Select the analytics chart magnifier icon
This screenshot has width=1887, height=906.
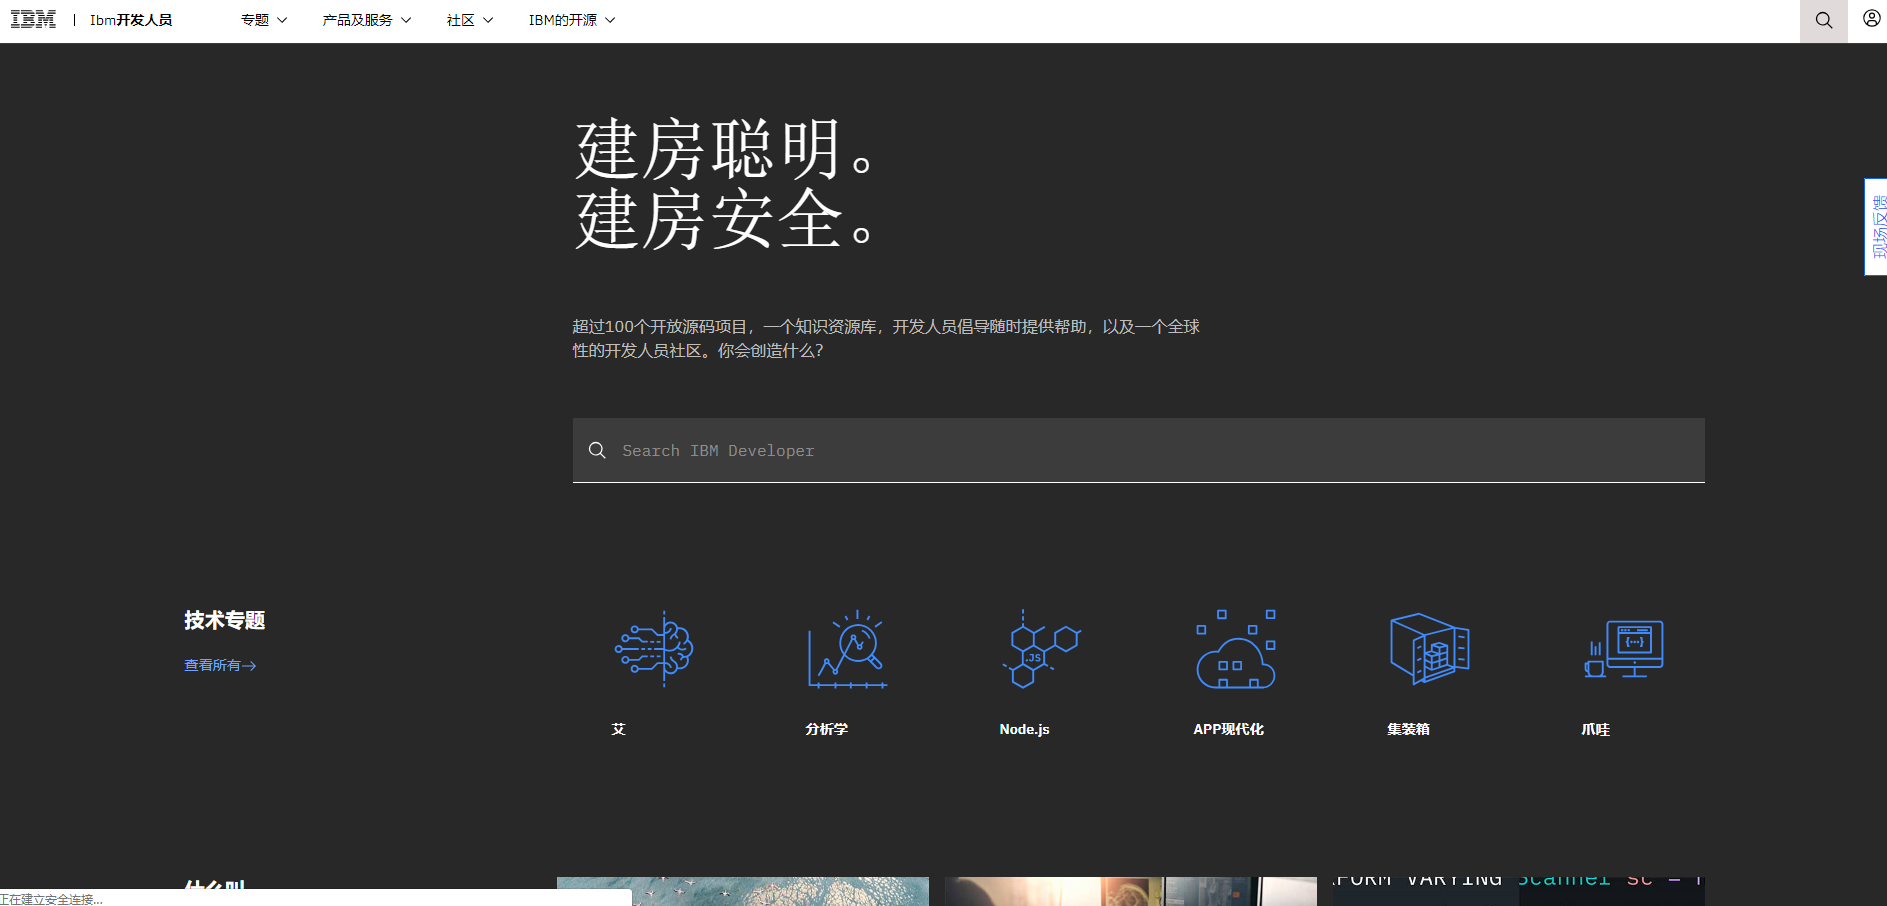tap(848, 648)
